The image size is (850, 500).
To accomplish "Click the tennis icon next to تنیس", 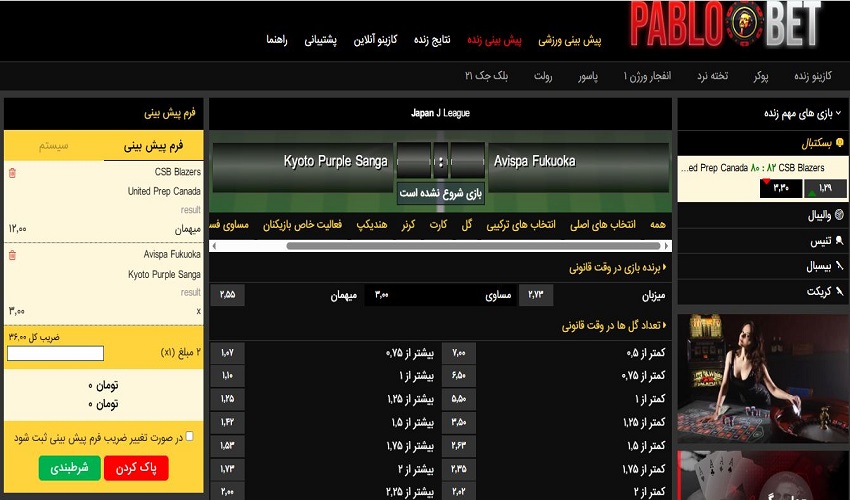I will 840,240.
